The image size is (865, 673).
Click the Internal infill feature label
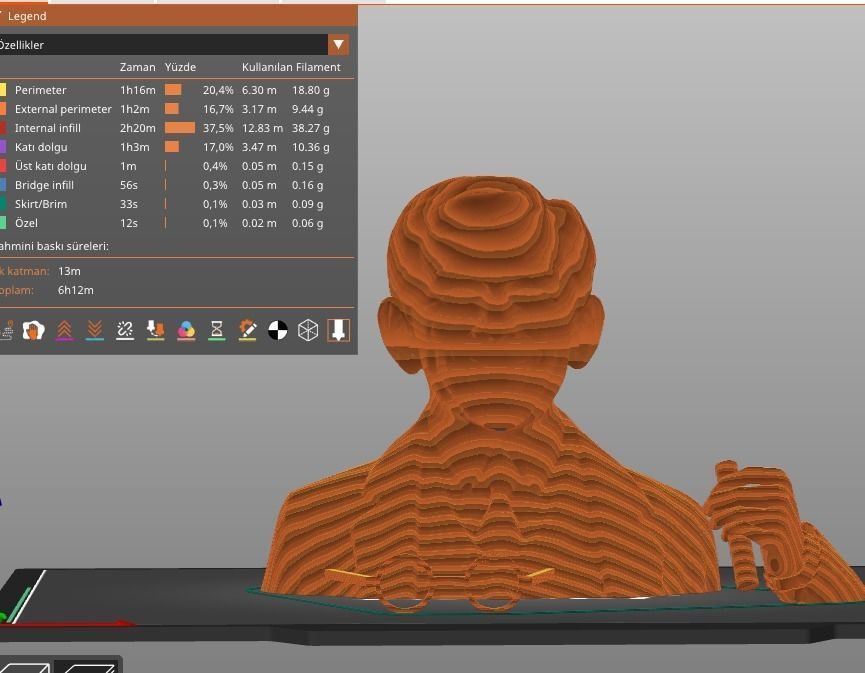coord(47,128)
